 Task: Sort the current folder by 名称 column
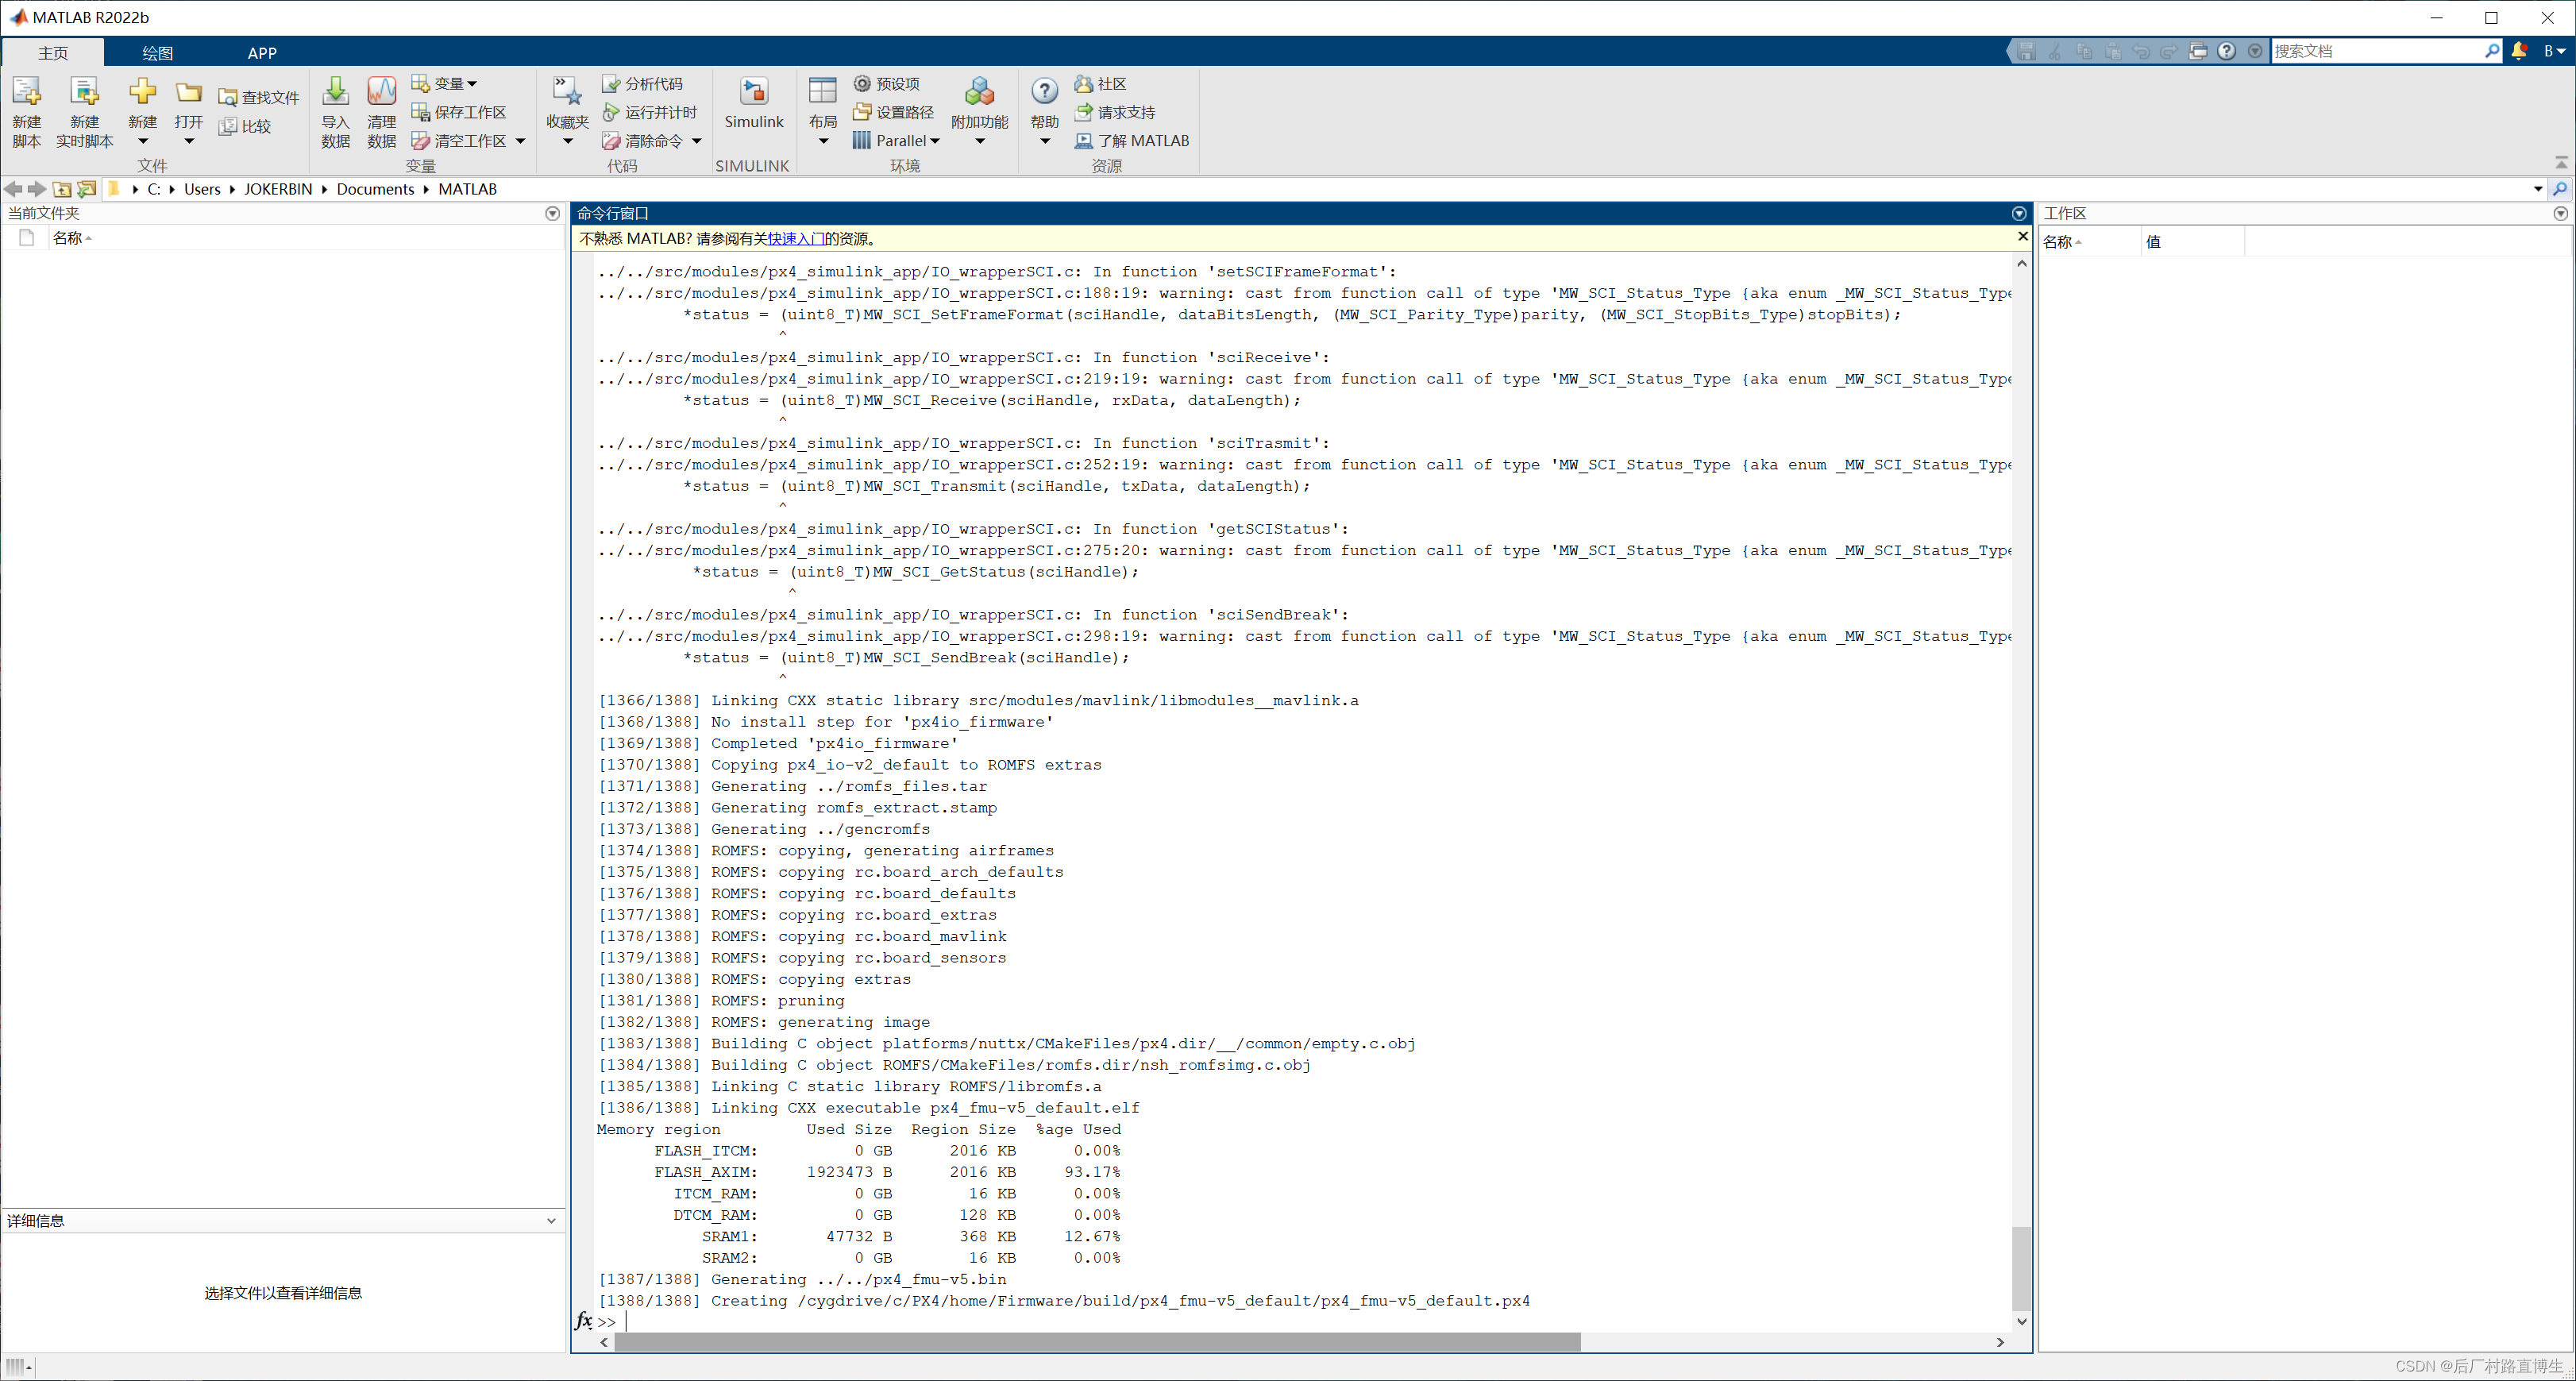pyautogui.click(x=306, y=238)
